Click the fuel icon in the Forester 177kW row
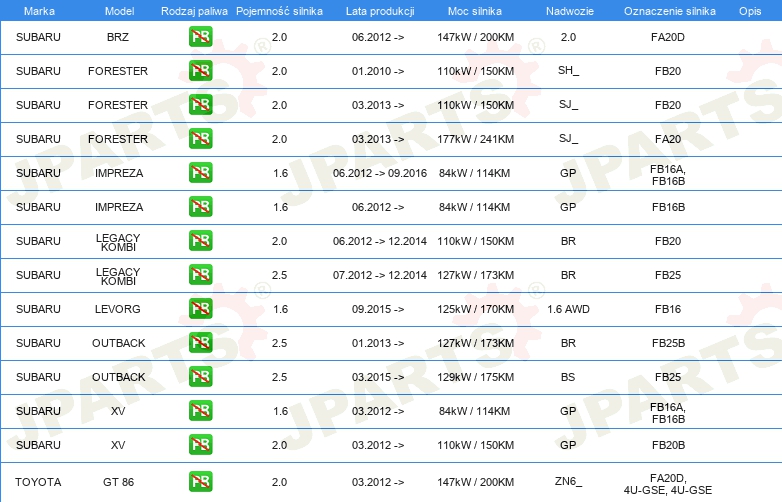The height and width of the screenshot is (502, 782). (x=200, y=139)
